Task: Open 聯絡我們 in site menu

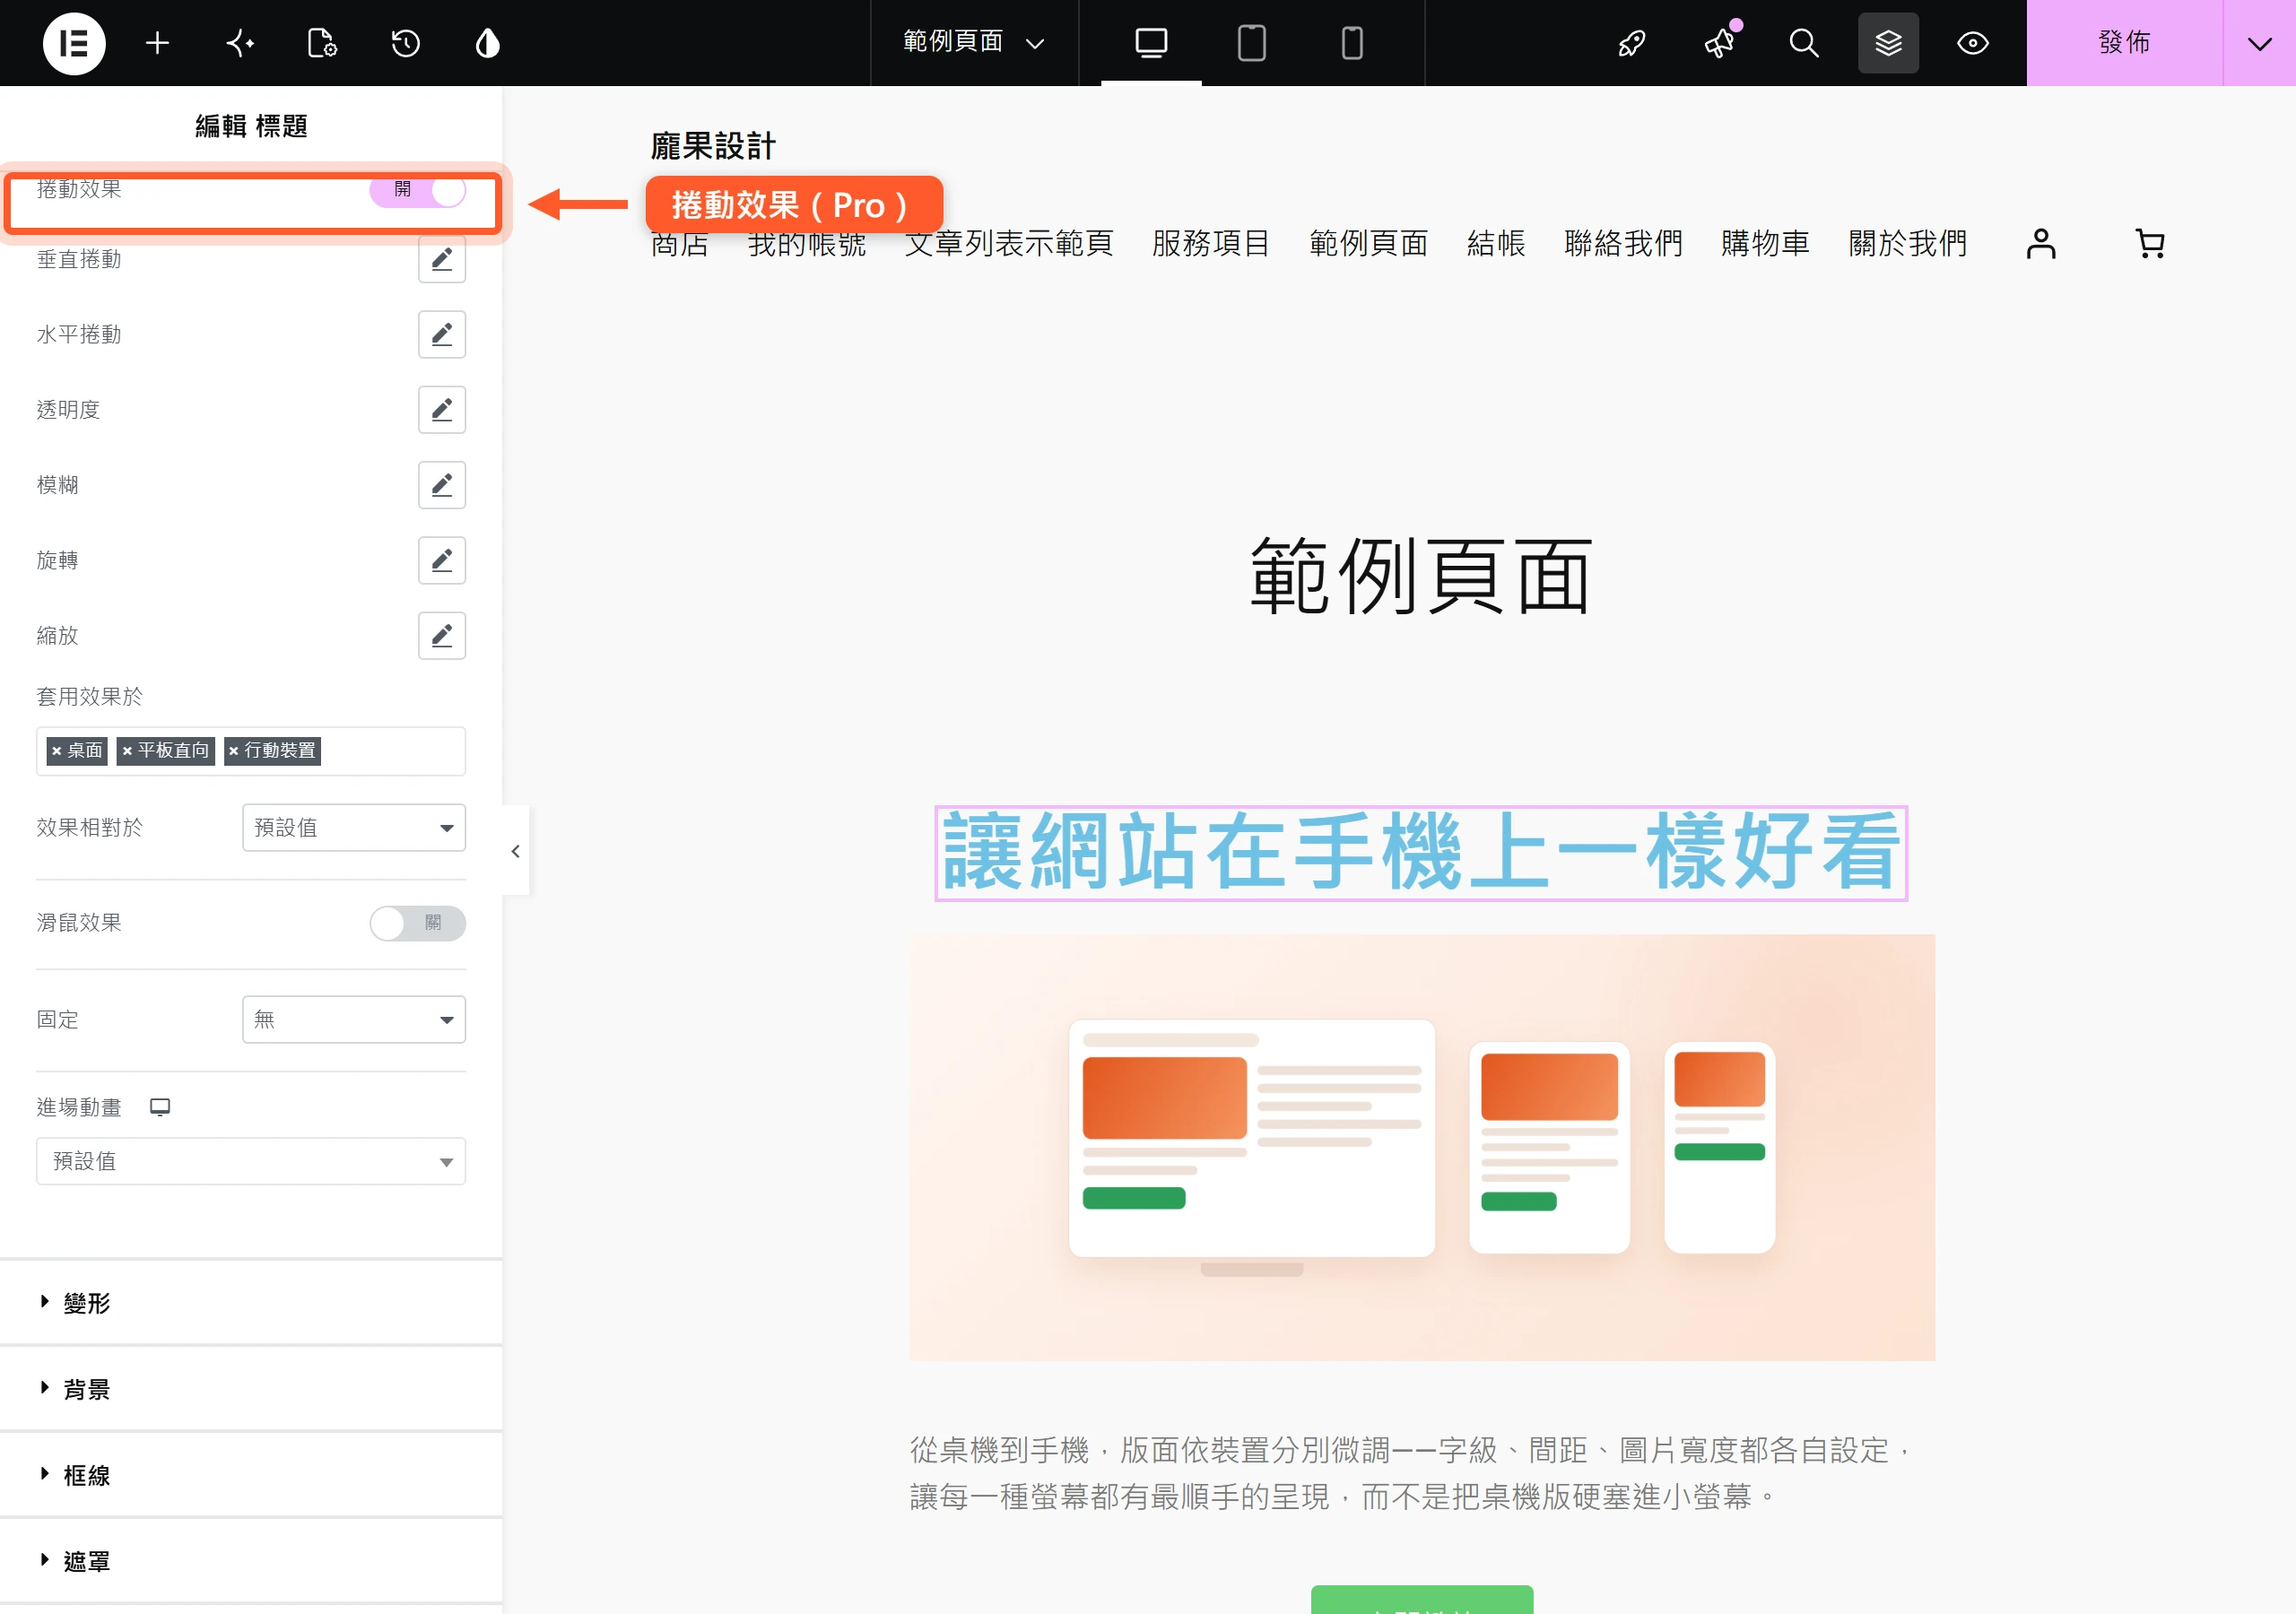Action: tap(1623, 243)
